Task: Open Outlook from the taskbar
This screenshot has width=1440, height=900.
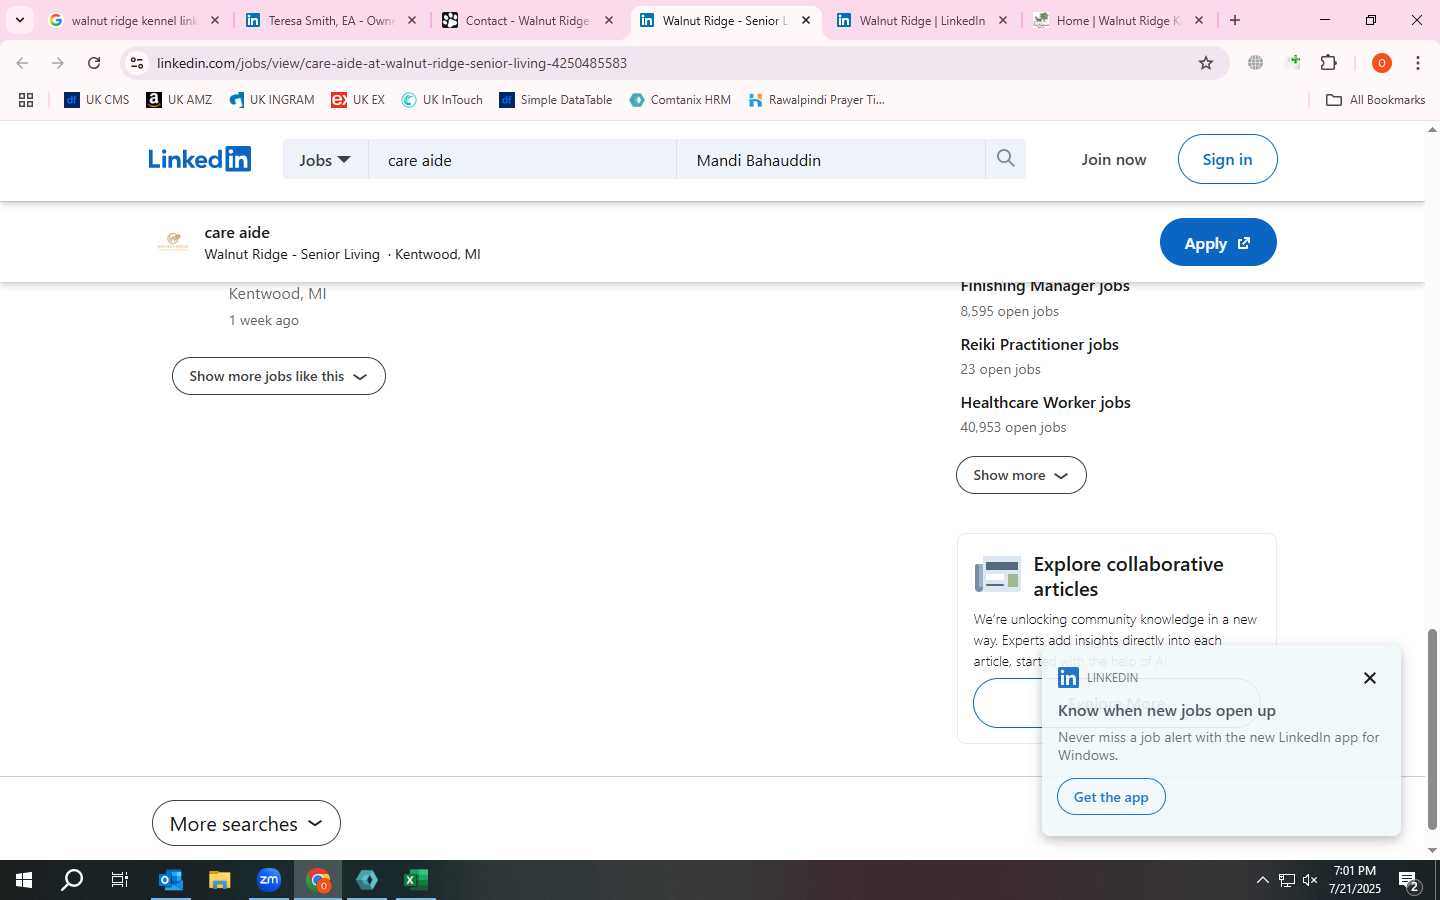Action: (170, 880)
